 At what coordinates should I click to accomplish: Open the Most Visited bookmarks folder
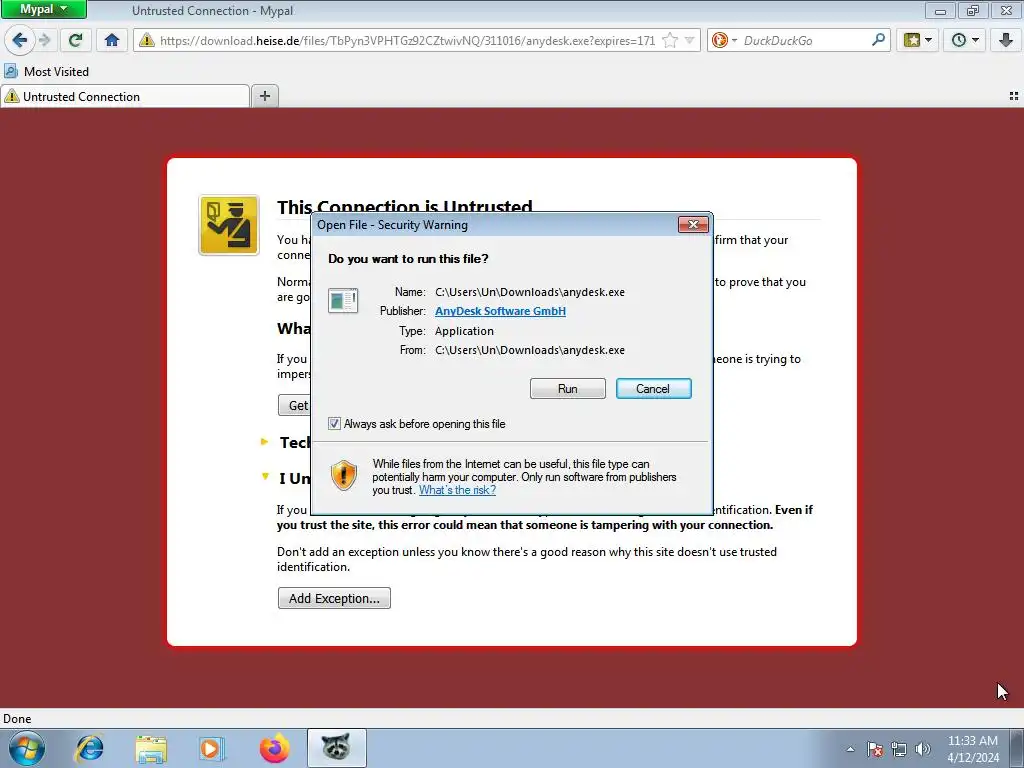pos(46,71)
